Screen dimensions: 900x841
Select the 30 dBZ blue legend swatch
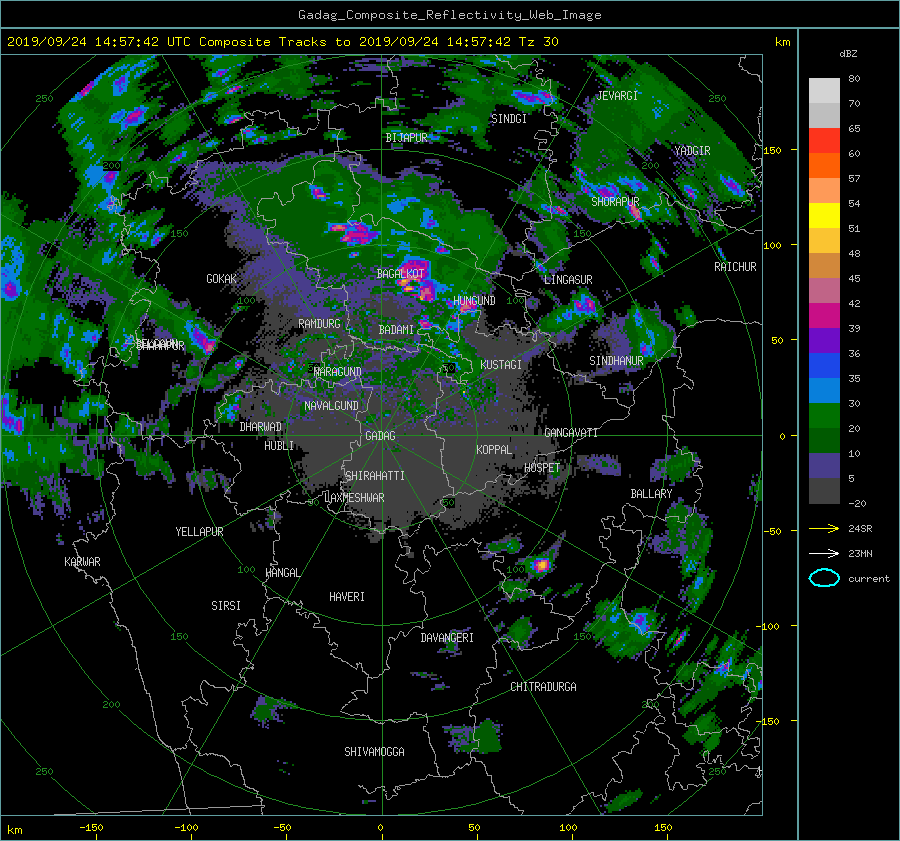[824, 391]
